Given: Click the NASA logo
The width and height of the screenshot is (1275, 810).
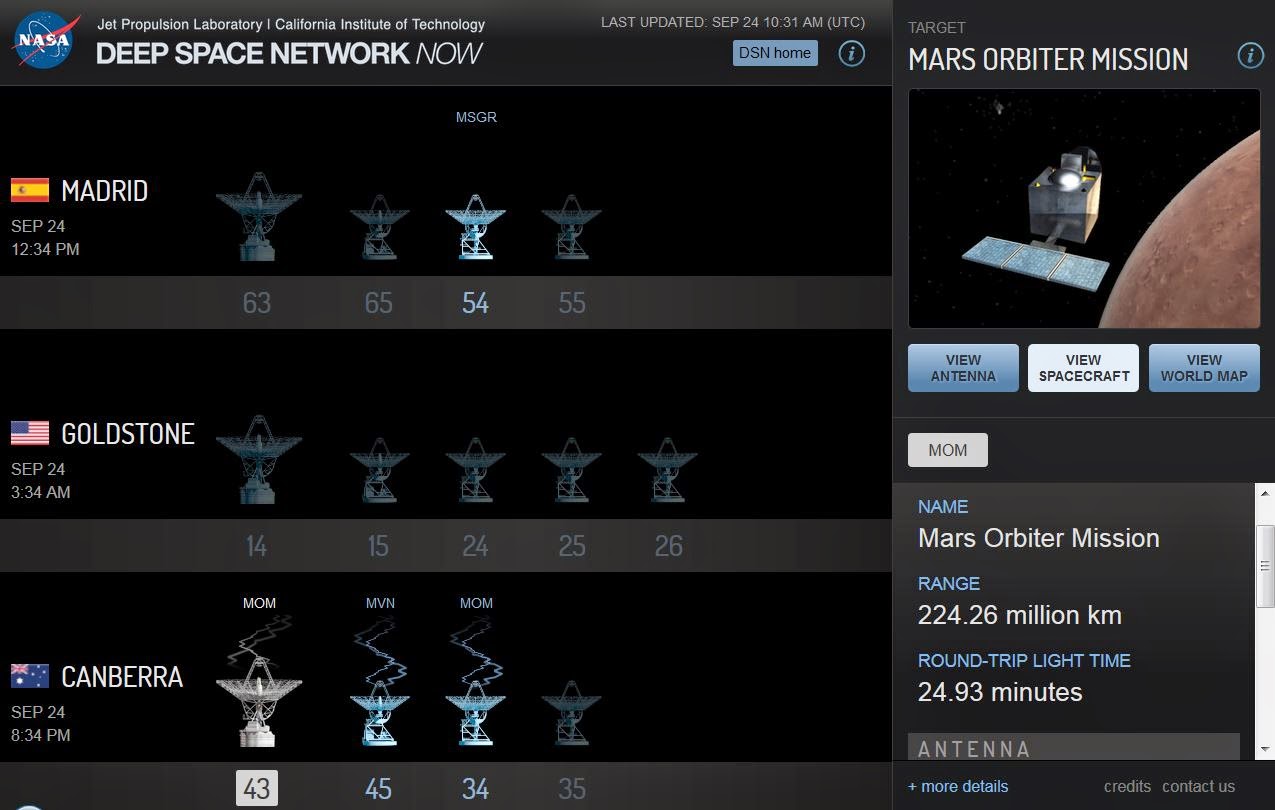Looking at the screenshot, I should pyautogui.click(x=46, y=41).
